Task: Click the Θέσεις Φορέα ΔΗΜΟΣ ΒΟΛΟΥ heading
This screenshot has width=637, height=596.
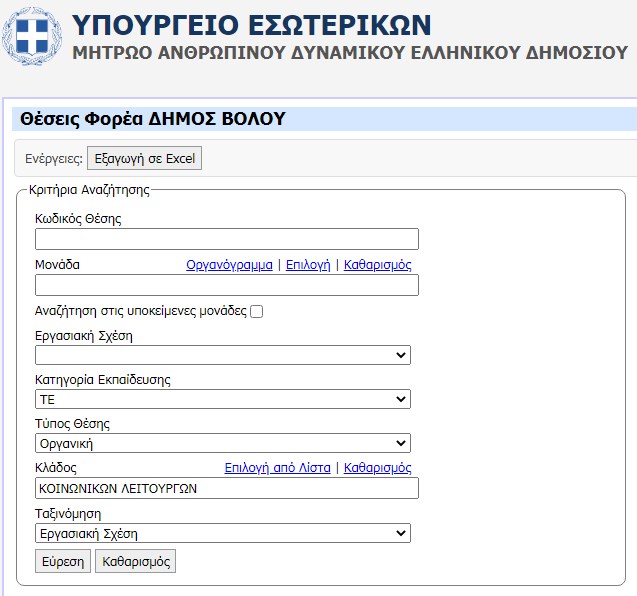Action: coord(153,119)
